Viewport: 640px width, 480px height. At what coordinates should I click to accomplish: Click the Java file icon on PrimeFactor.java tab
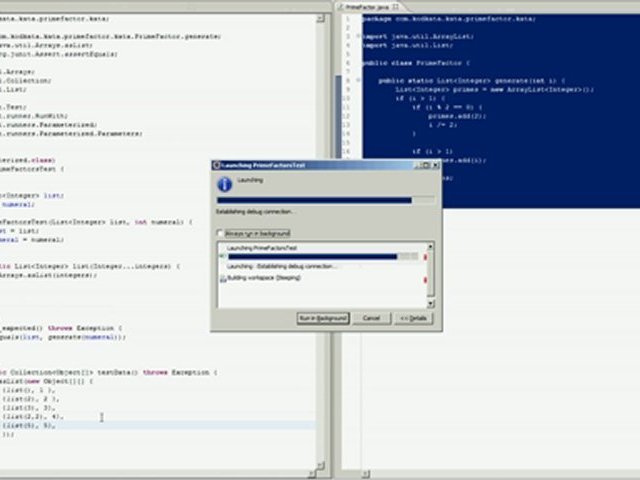(x=340, y=6)
